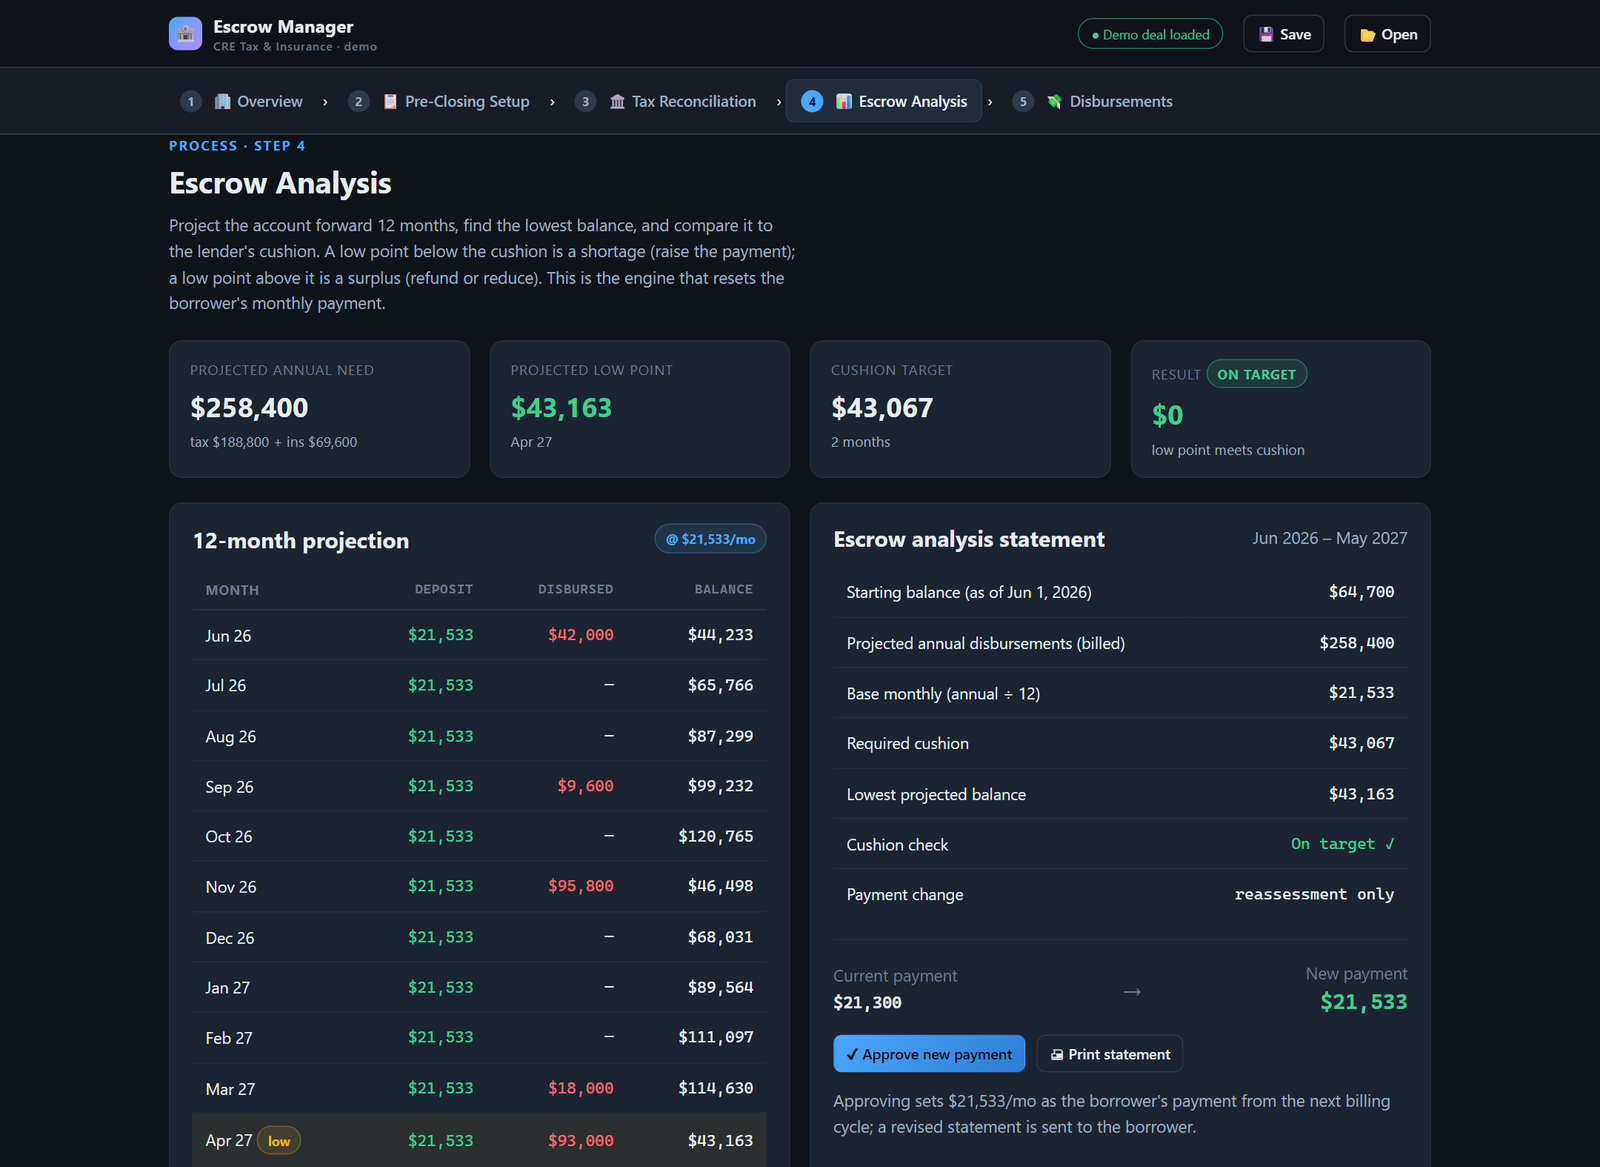
Task: Click the Required cushion row label
Action: click(908, 744)
